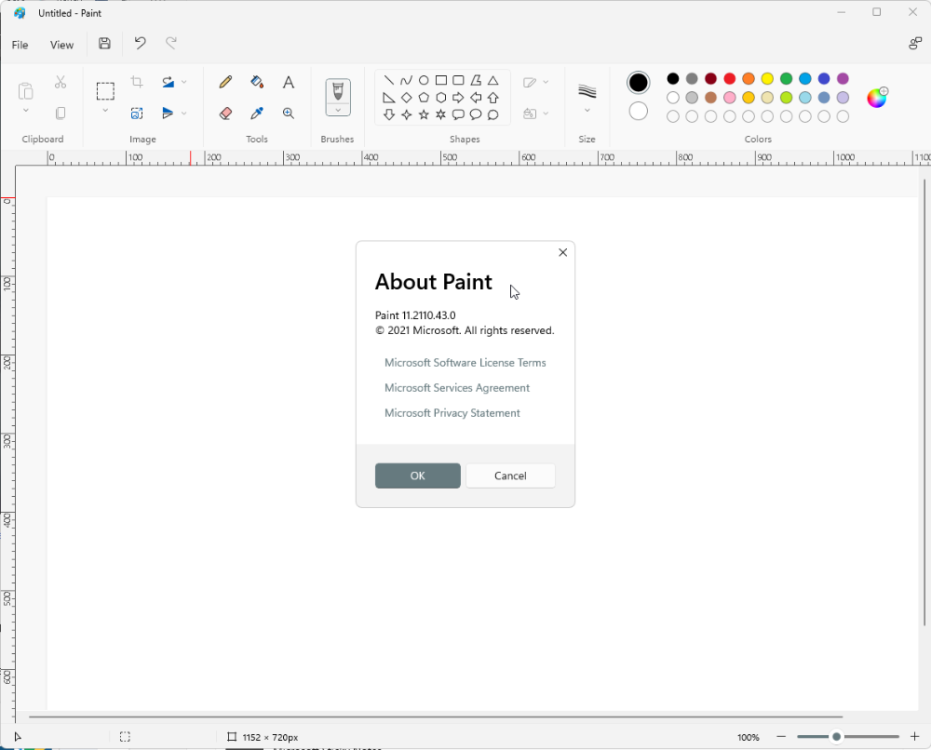
Task: Select the Color picker eyedropper tool
Action: [x=257, y=113]
